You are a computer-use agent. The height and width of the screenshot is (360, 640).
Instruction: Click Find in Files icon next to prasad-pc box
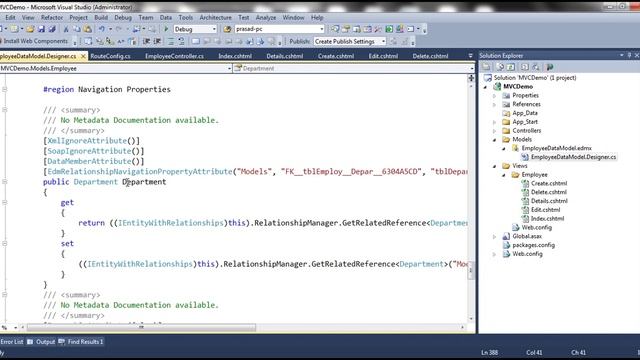coord(227,29)
